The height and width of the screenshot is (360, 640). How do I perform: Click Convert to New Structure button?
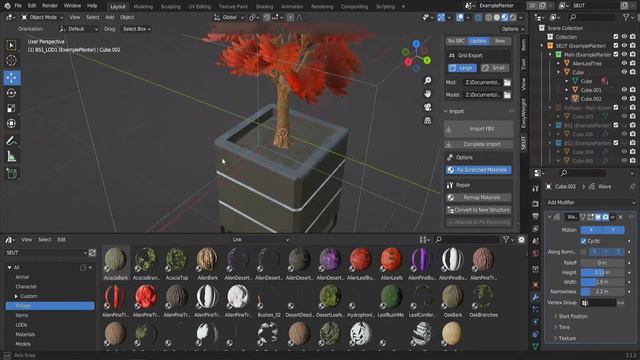(478, 210)
